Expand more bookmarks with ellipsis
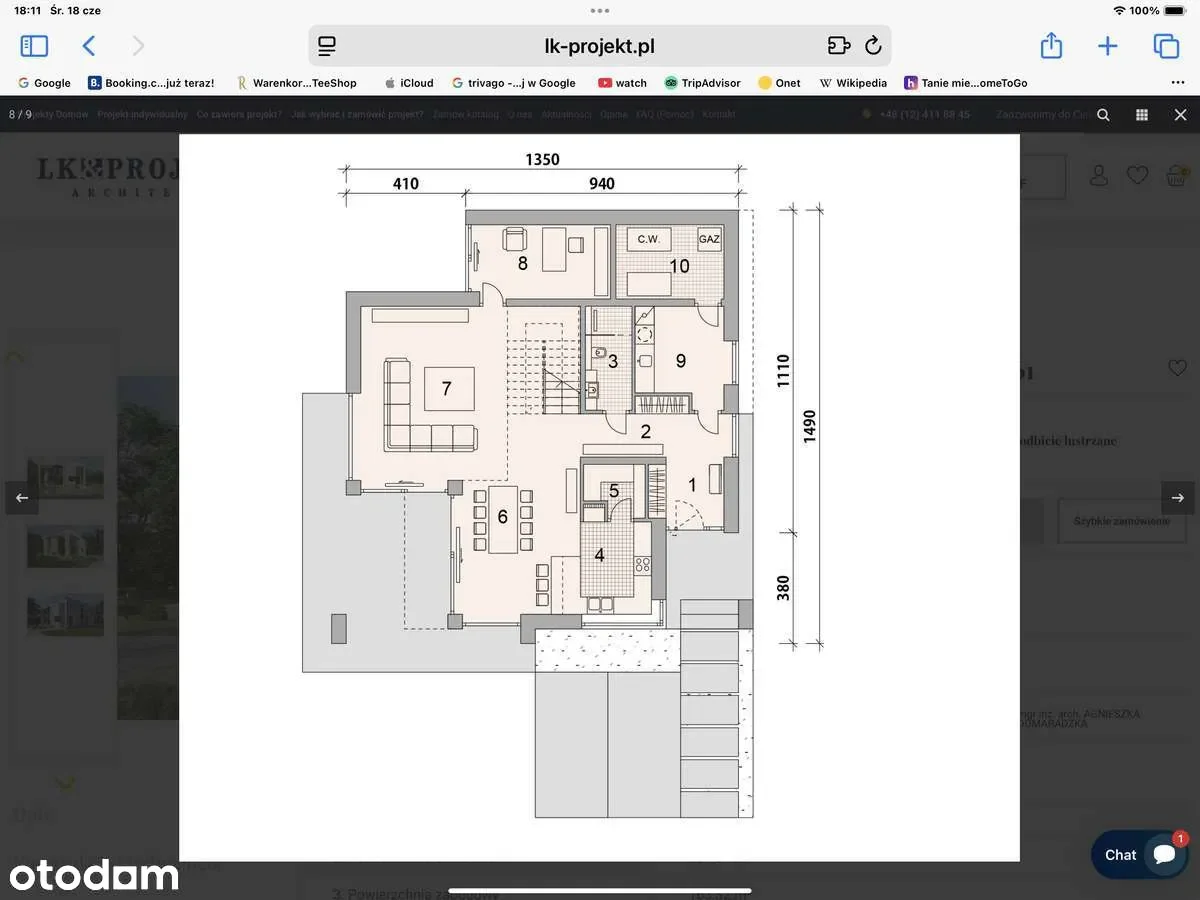 [x=1178, y=83]
